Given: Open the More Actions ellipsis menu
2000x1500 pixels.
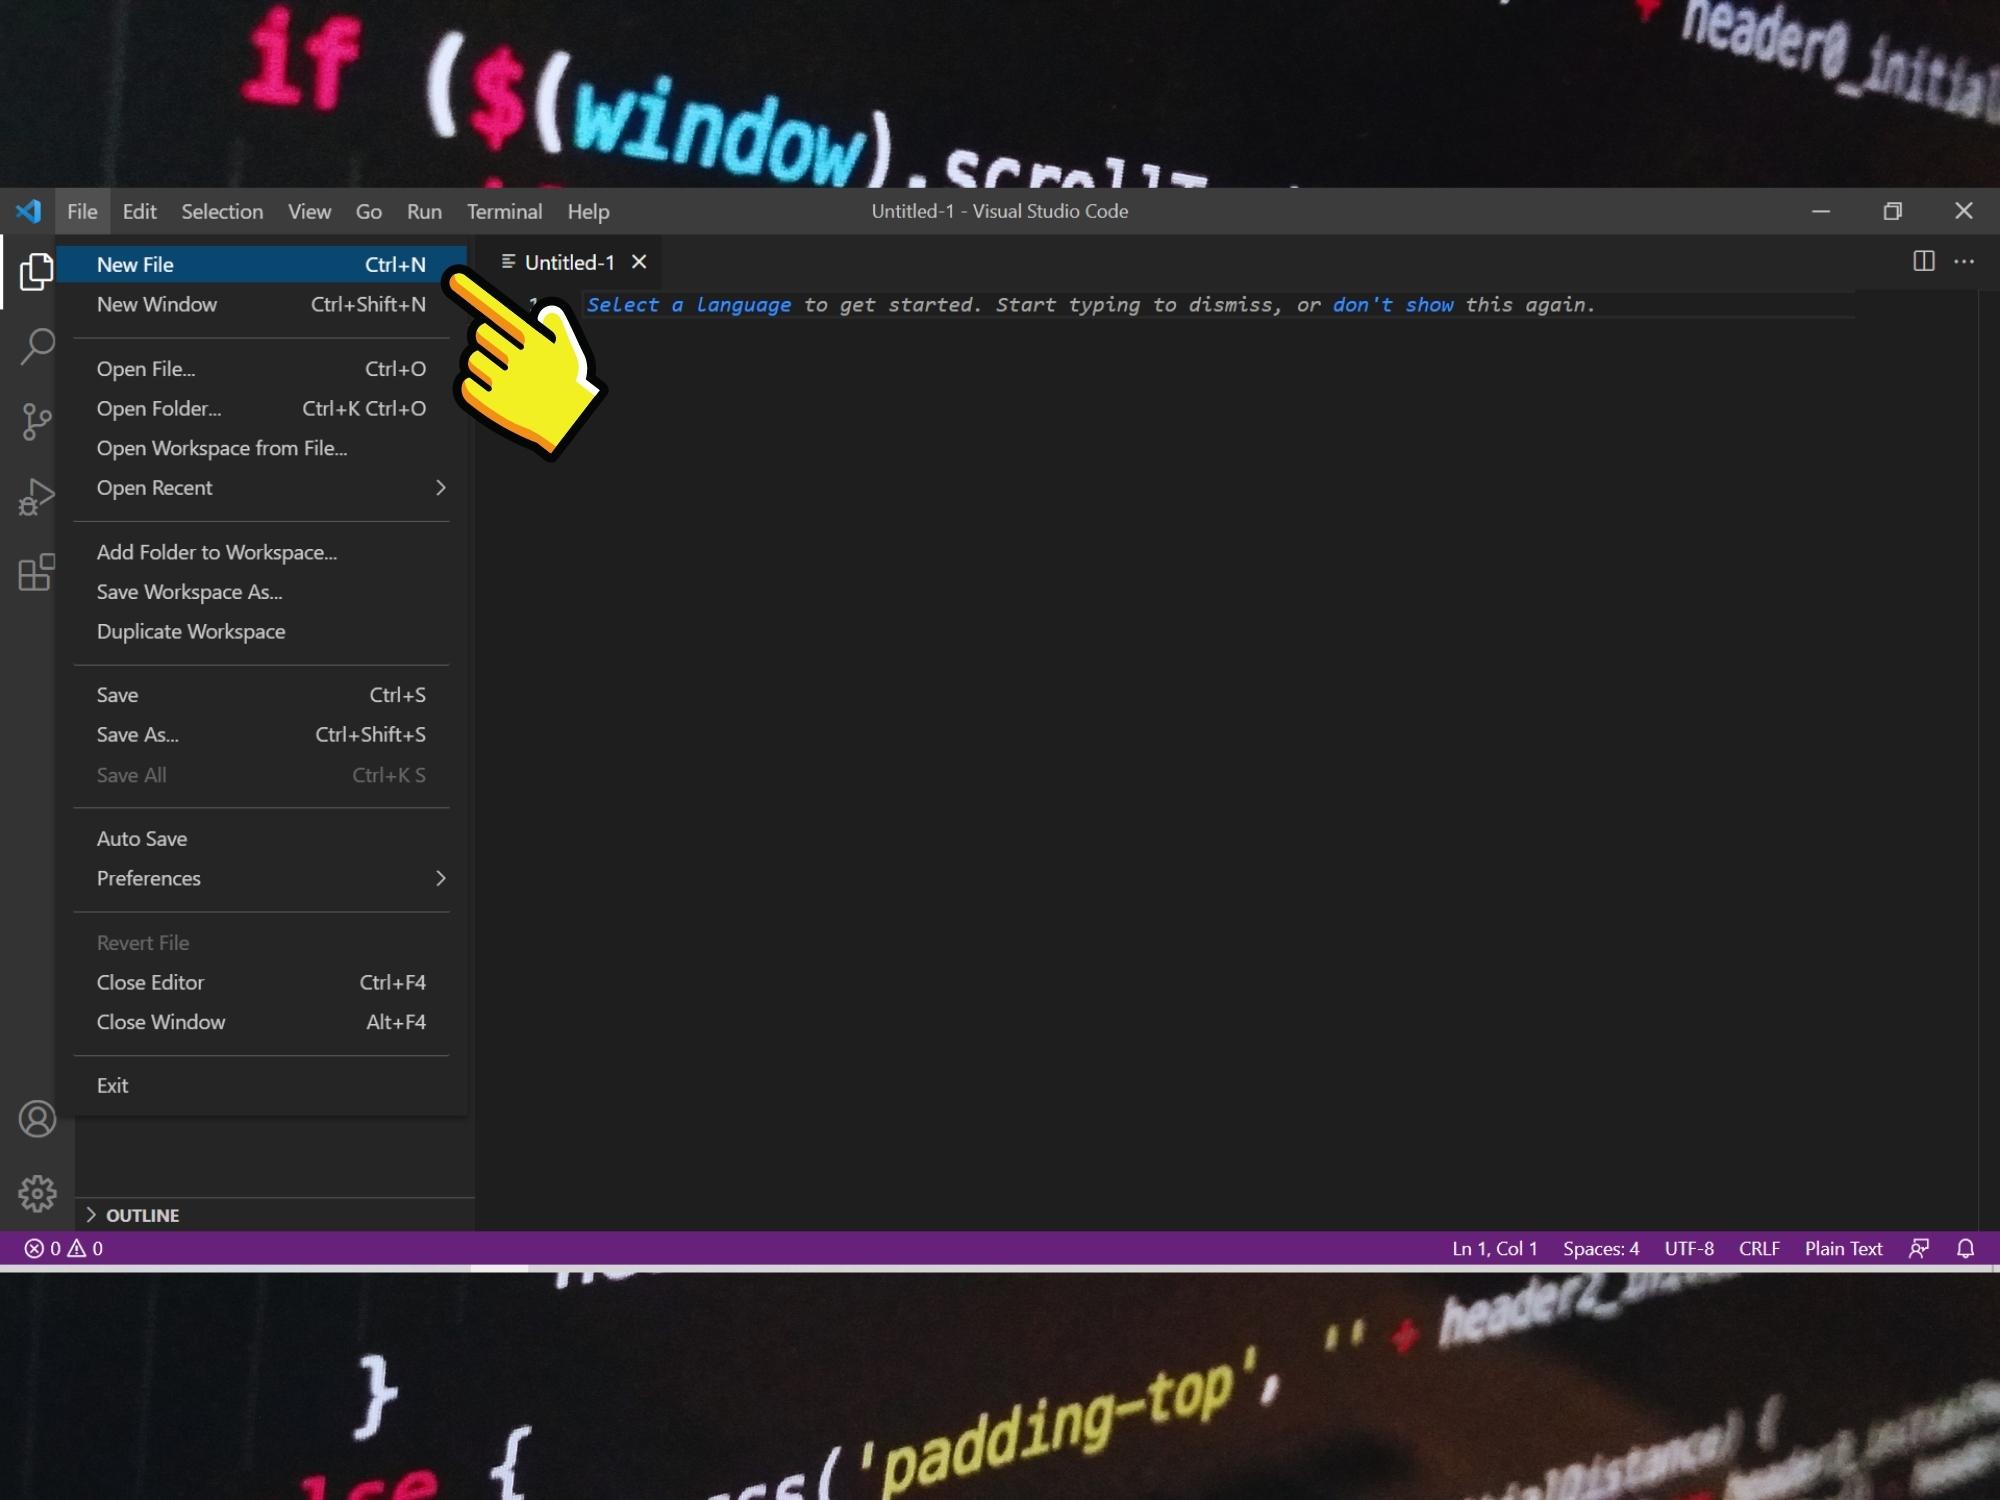Looking at the screenshot, I should (x=1964, y=262).
